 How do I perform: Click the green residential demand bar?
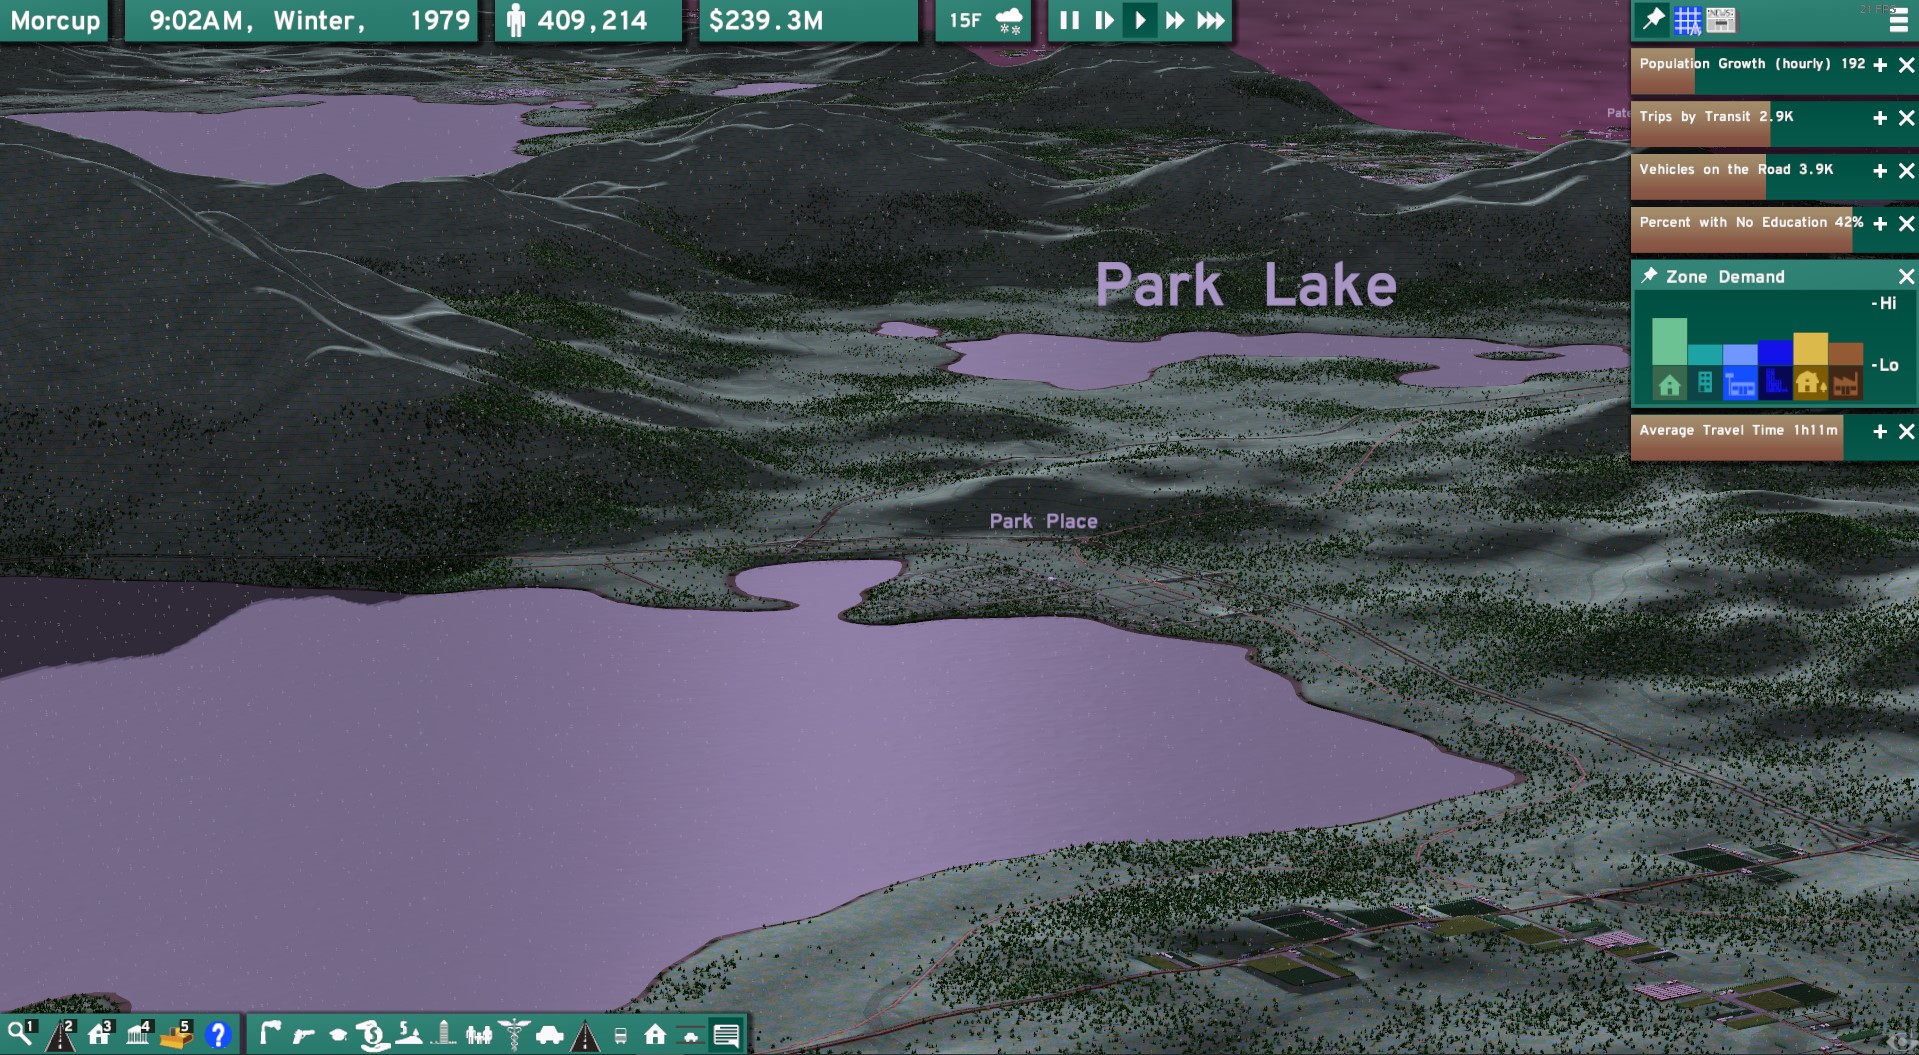click(x=1669, y=342)
